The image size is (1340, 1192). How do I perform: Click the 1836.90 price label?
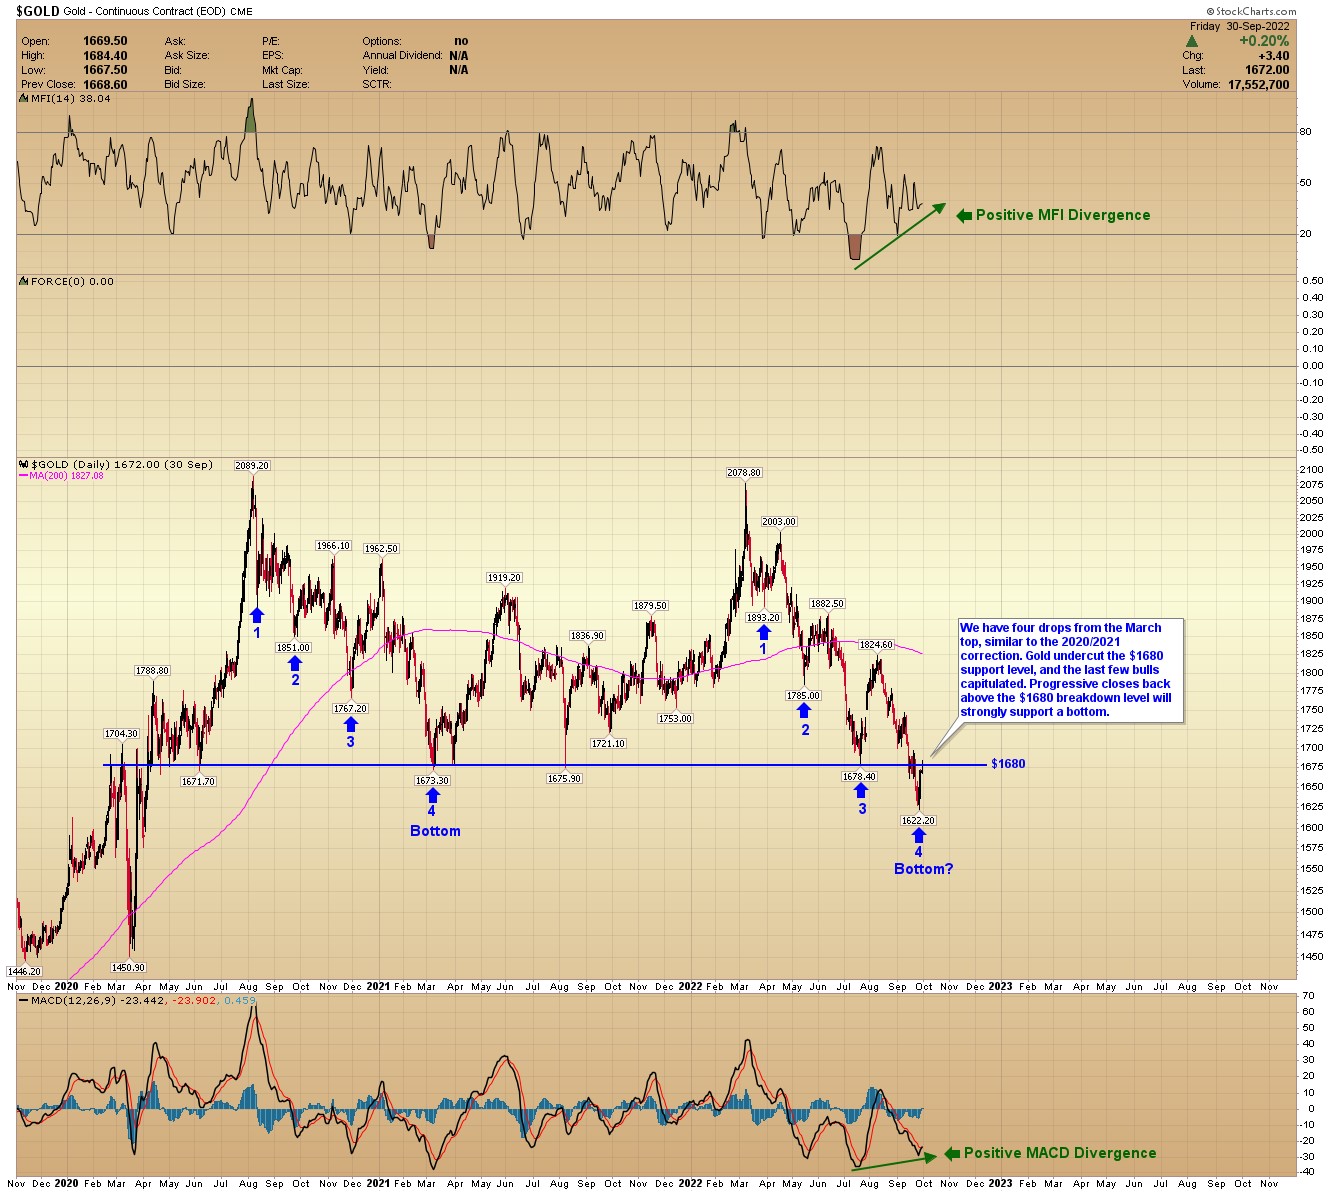point(587,635)
